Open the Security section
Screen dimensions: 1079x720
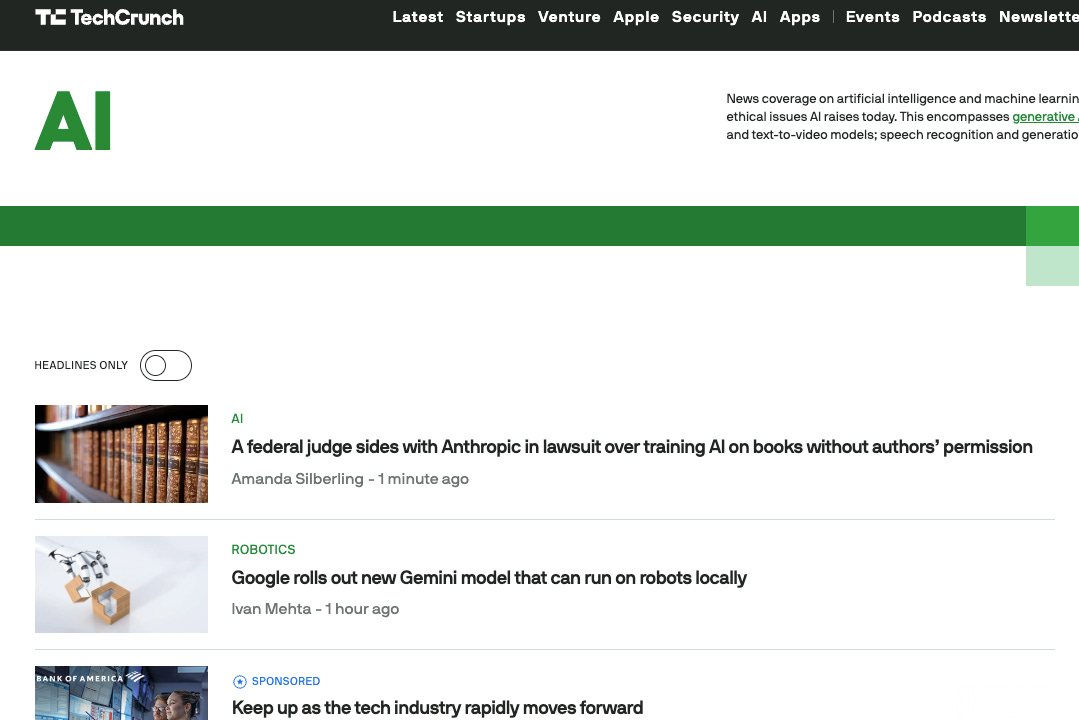(x=705, y=17)
